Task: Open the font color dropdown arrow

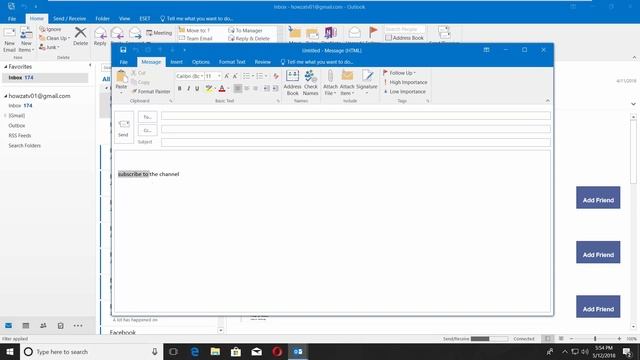Action: [x=228, y=89]
